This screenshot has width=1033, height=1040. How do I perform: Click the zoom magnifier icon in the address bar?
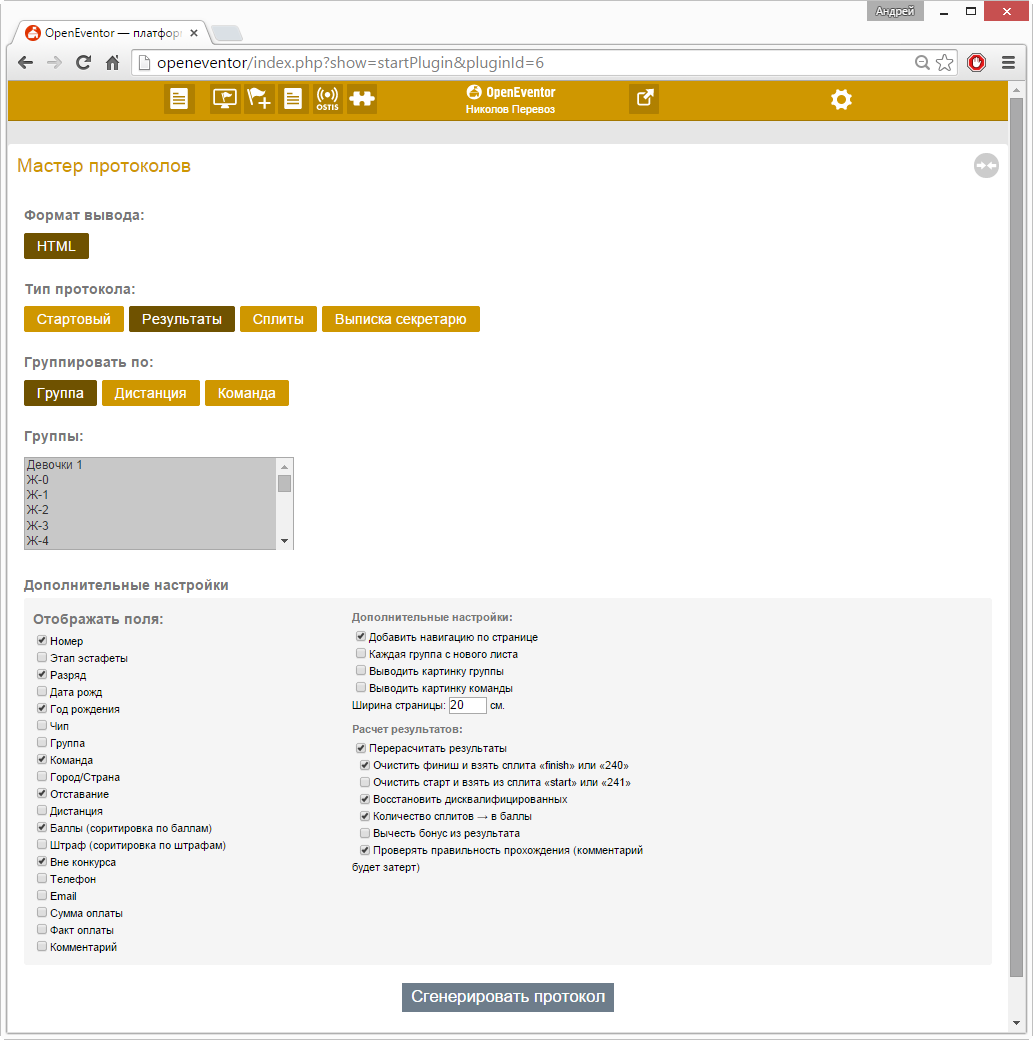click(922, 63)
